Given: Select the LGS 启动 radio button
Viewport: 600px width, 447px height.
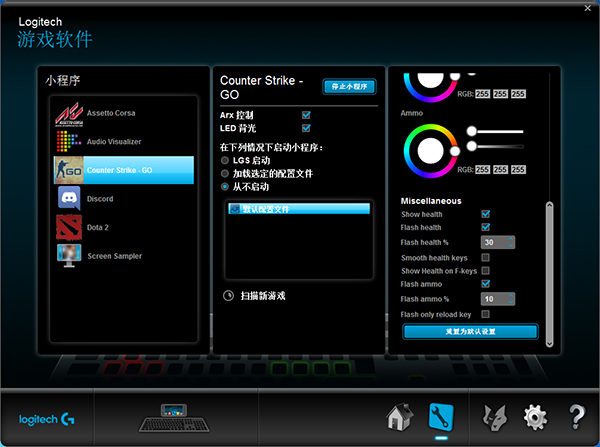Looking at the screenshot, I should pos(225,160).
